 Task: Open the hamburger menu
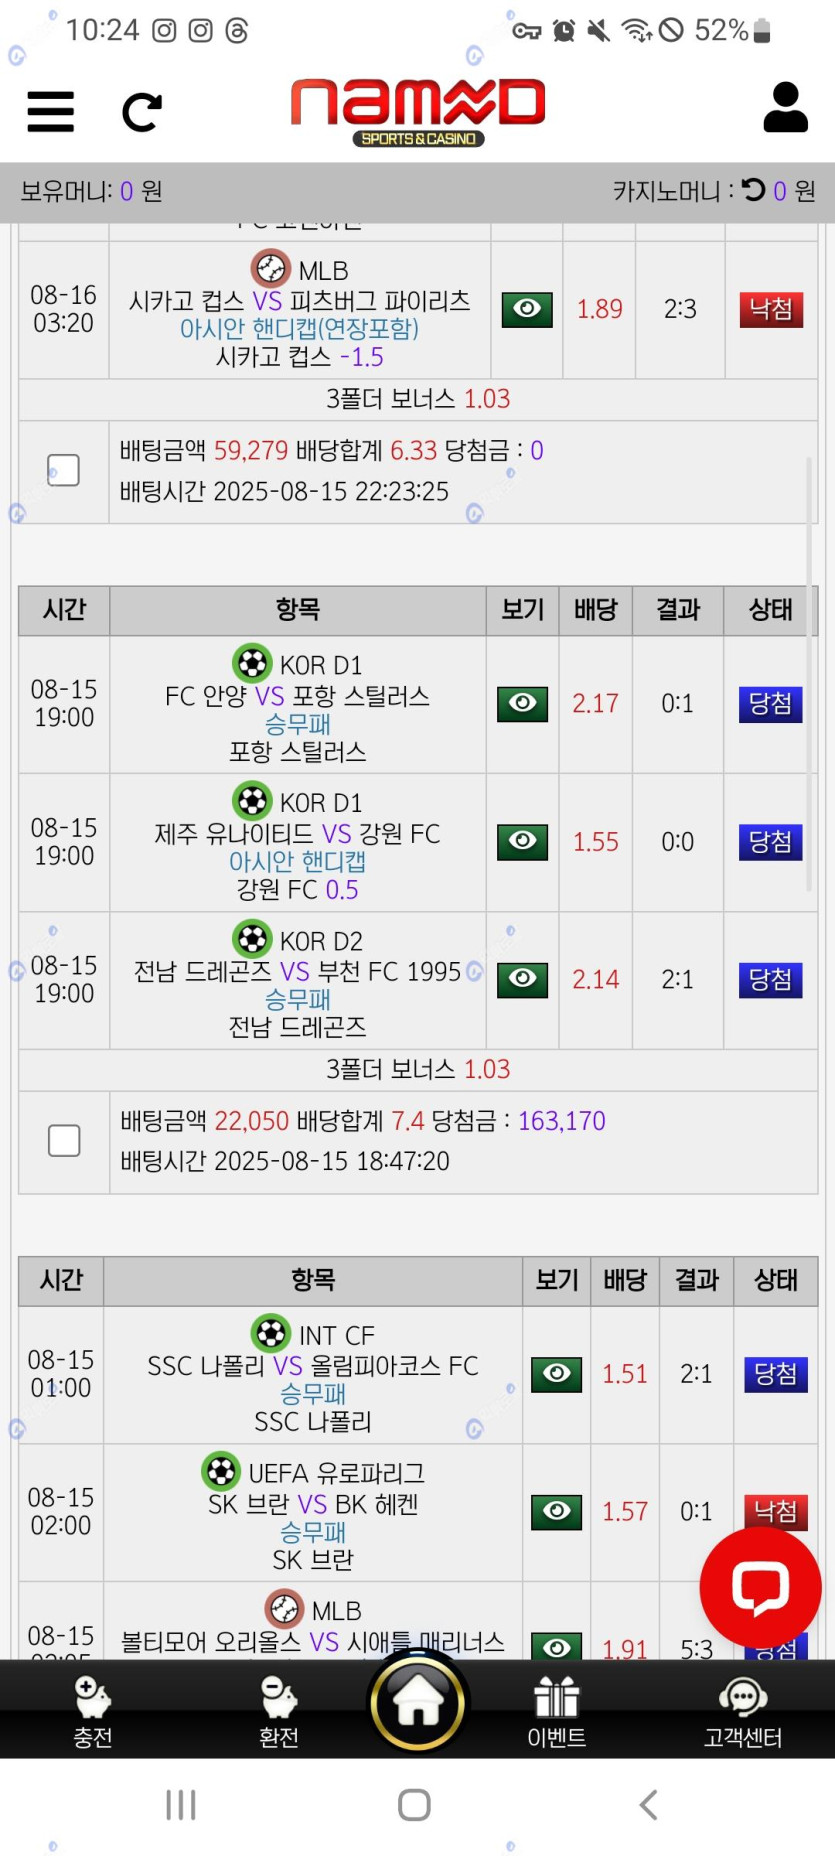click(x=50, y=111)
